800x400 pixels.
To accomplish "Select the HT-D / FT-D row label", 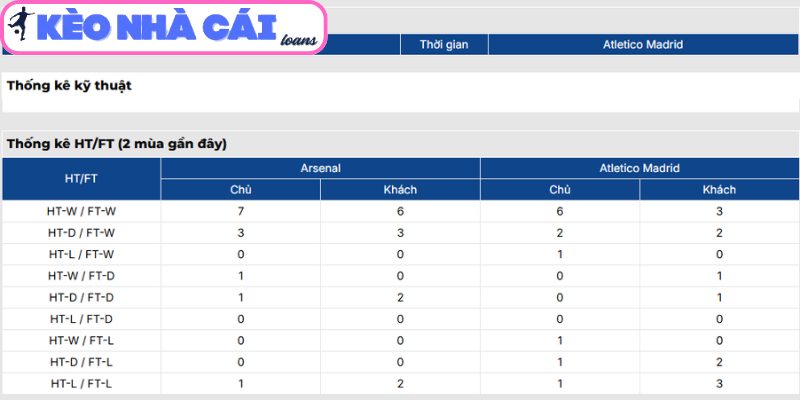I will 82,297.
